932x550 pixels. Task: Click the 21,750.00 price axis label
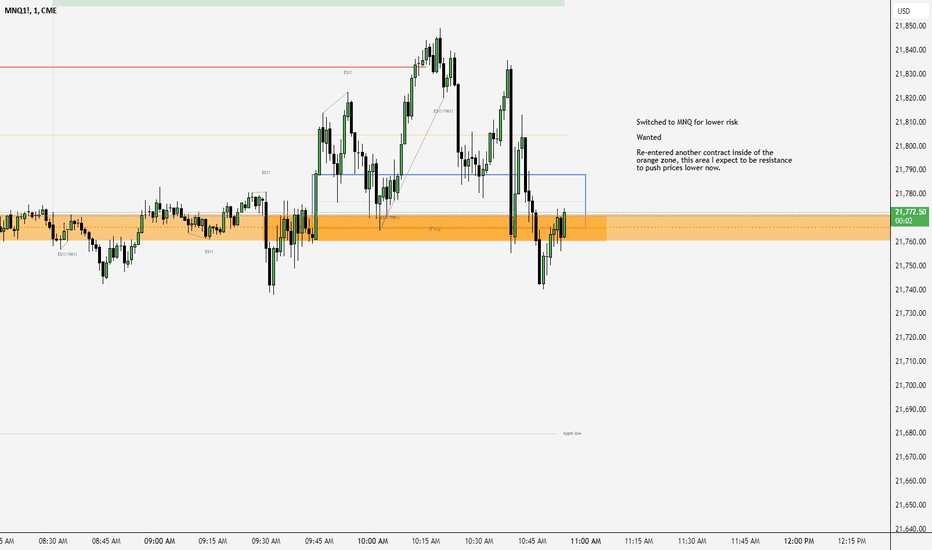coord(911,266)
